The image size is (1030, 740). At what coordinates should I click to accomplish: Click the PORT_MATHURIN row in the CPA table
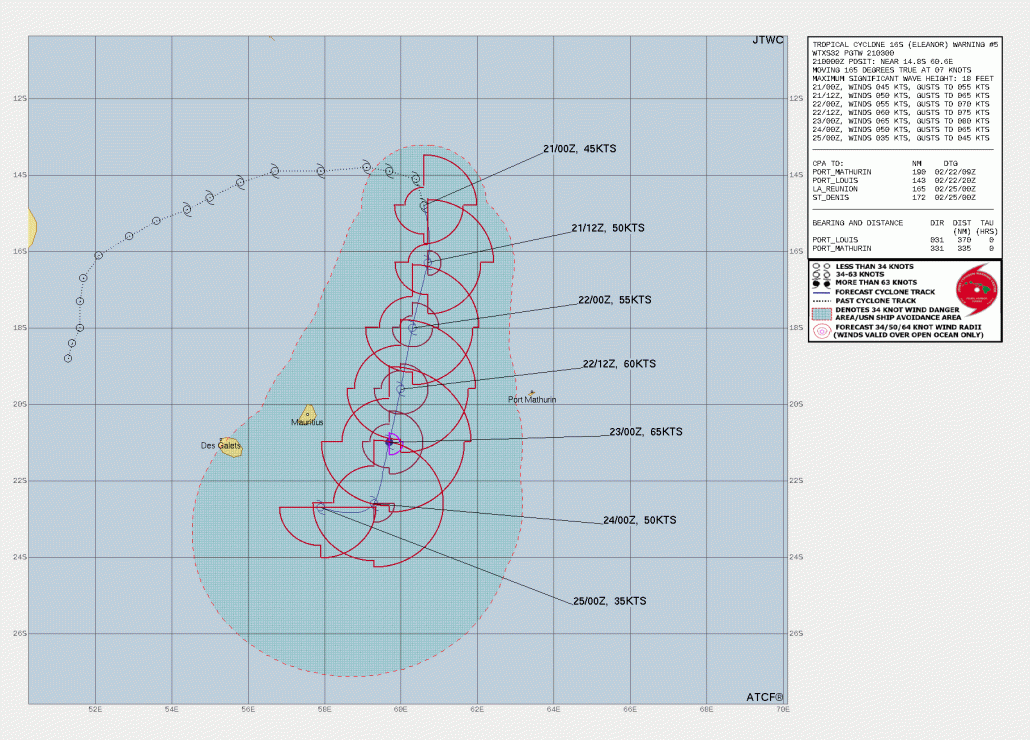click(x=894, y=172)
